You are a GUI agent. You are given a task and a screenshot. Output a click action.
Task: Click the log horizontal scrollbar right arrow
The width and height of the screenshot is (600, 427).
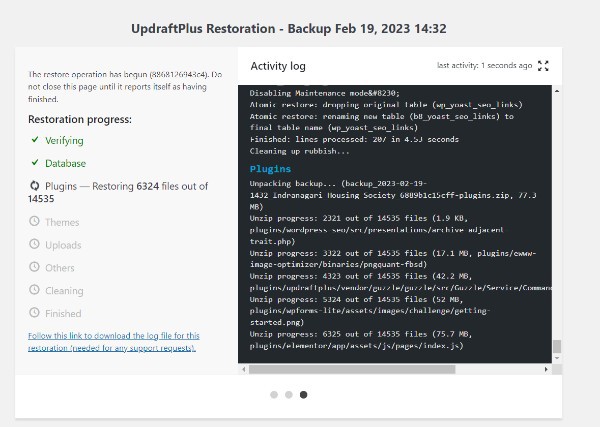pos(546,369)
